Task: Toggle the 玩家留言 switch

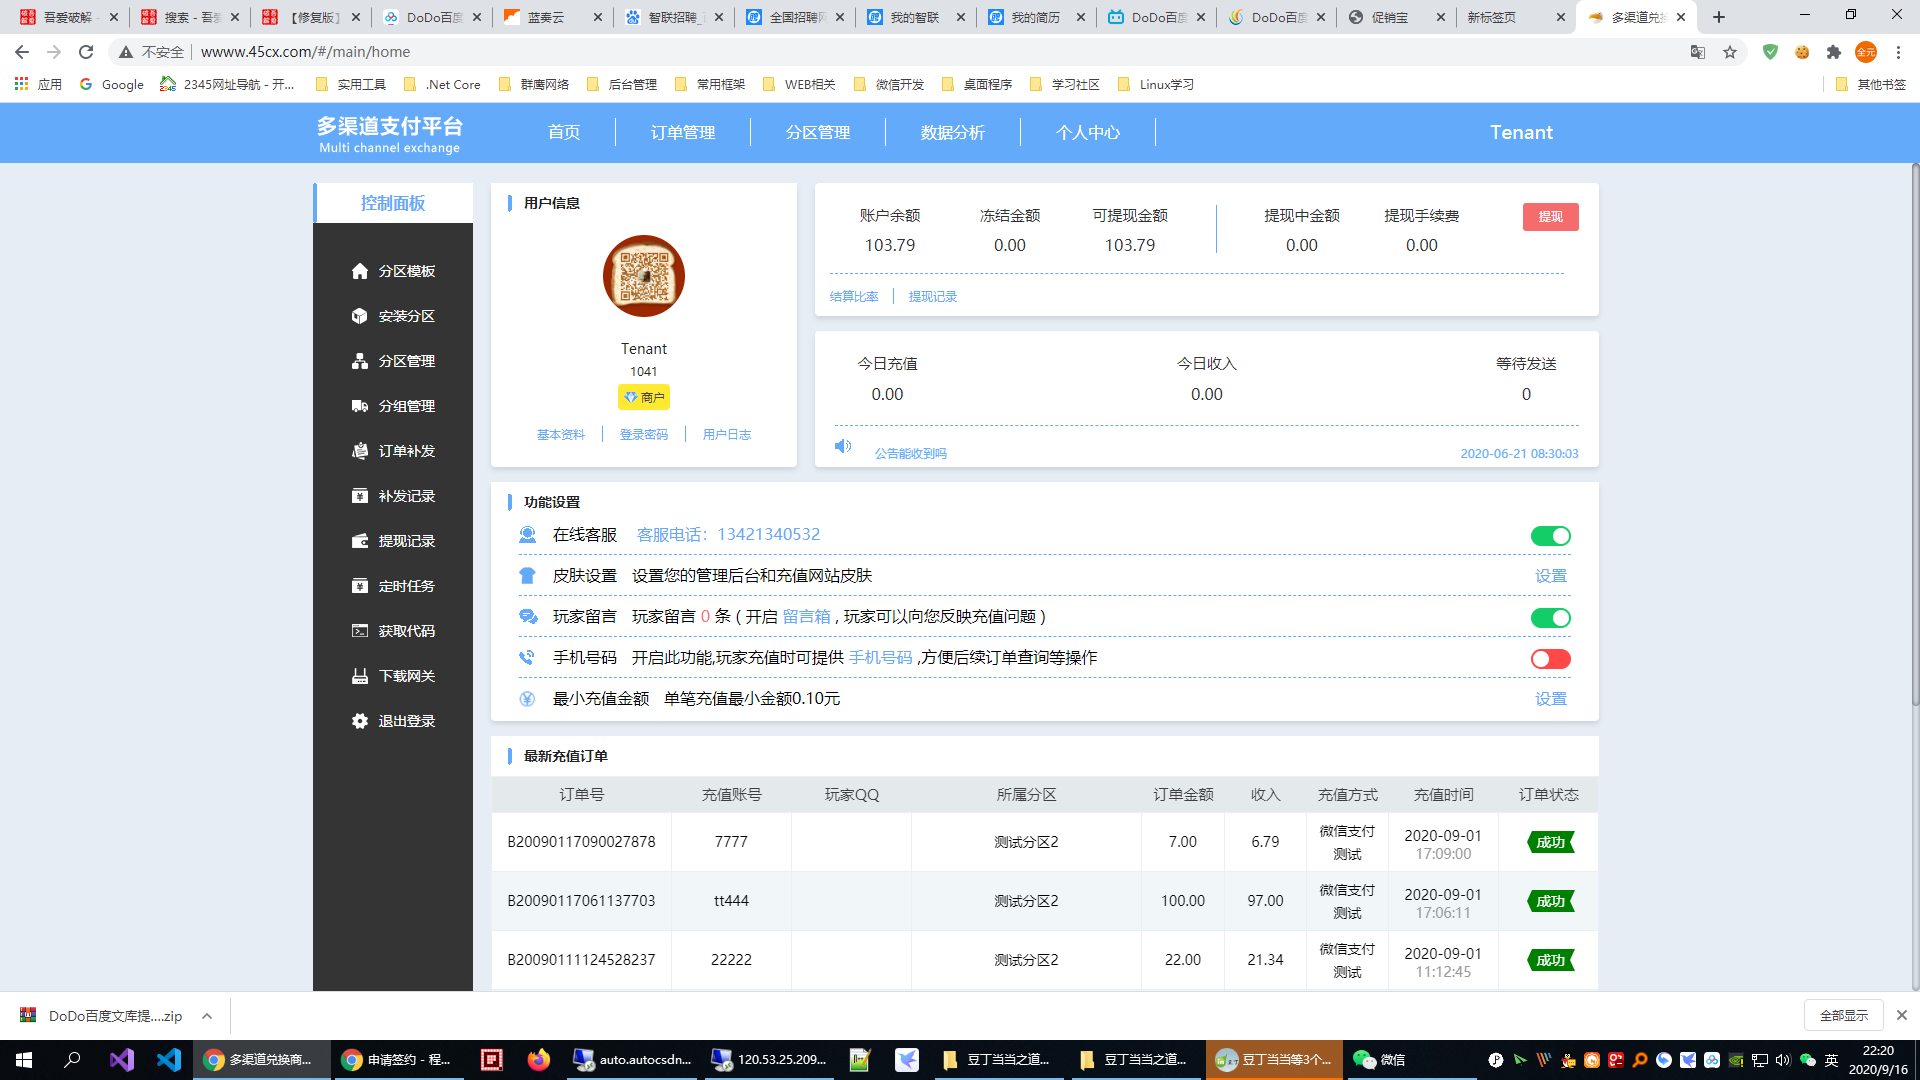Action: 1551,618
